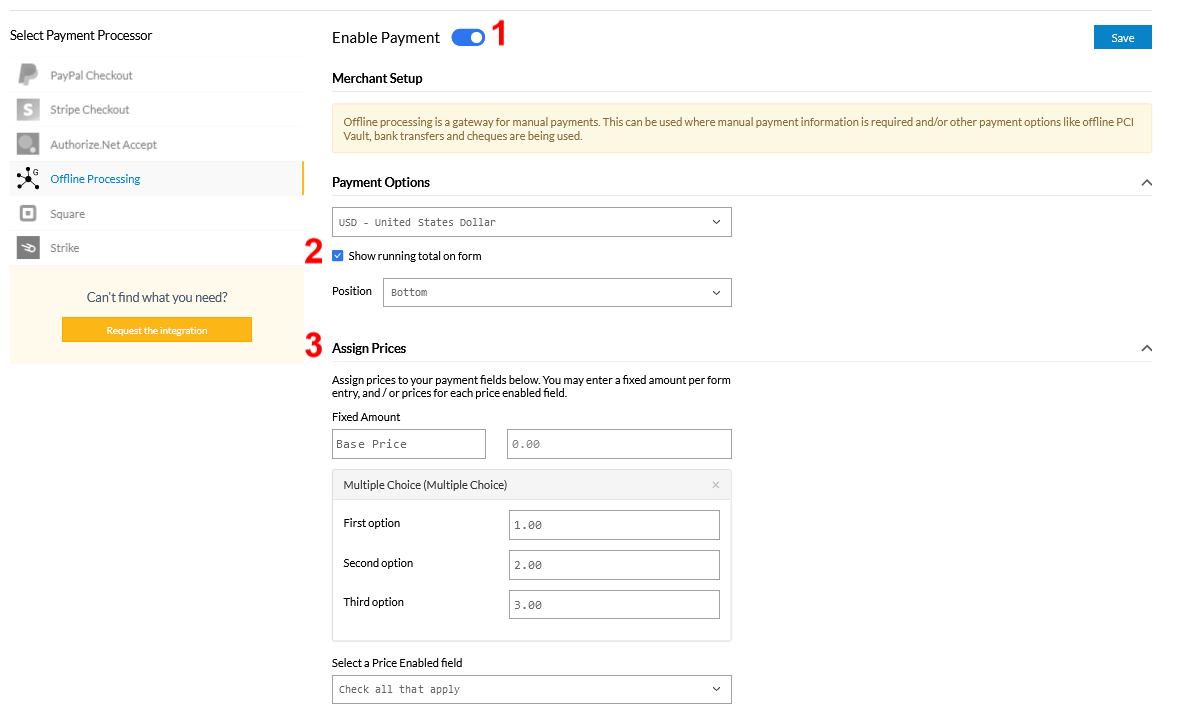Click the Stripe Checkout S icon
The image size is (1180, 713).
[x=28, y=109]
